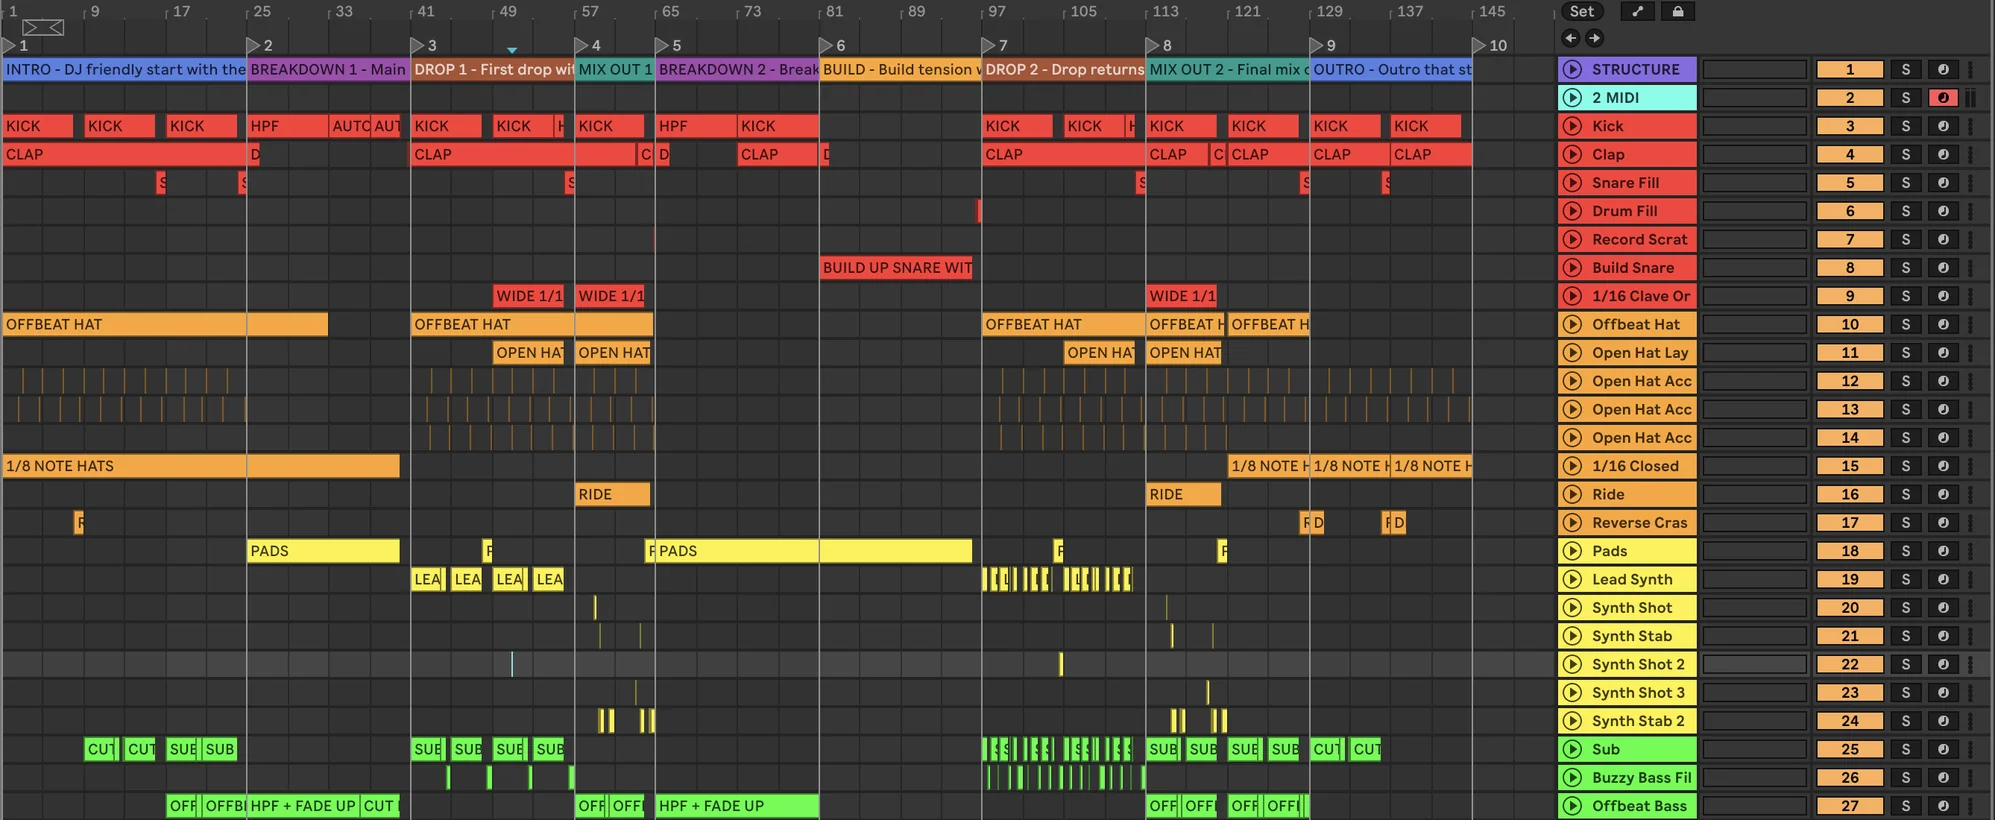The height and width of the screenshot is (820, 1995).
Task: Arm the Snare Fill track
Action: click(1942, 183)
